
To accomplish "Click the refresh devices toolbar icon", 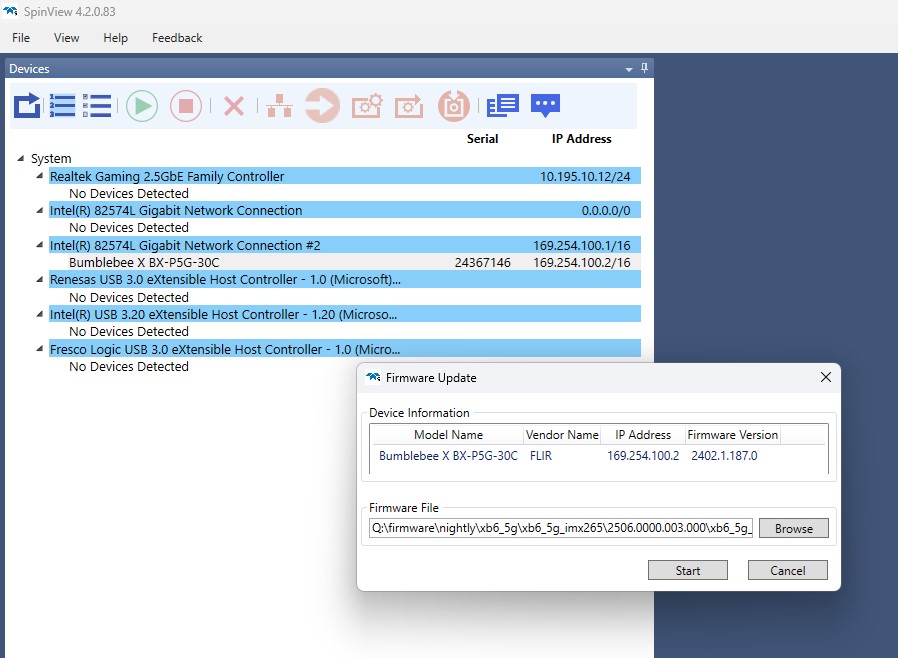I will coord(27,105).
